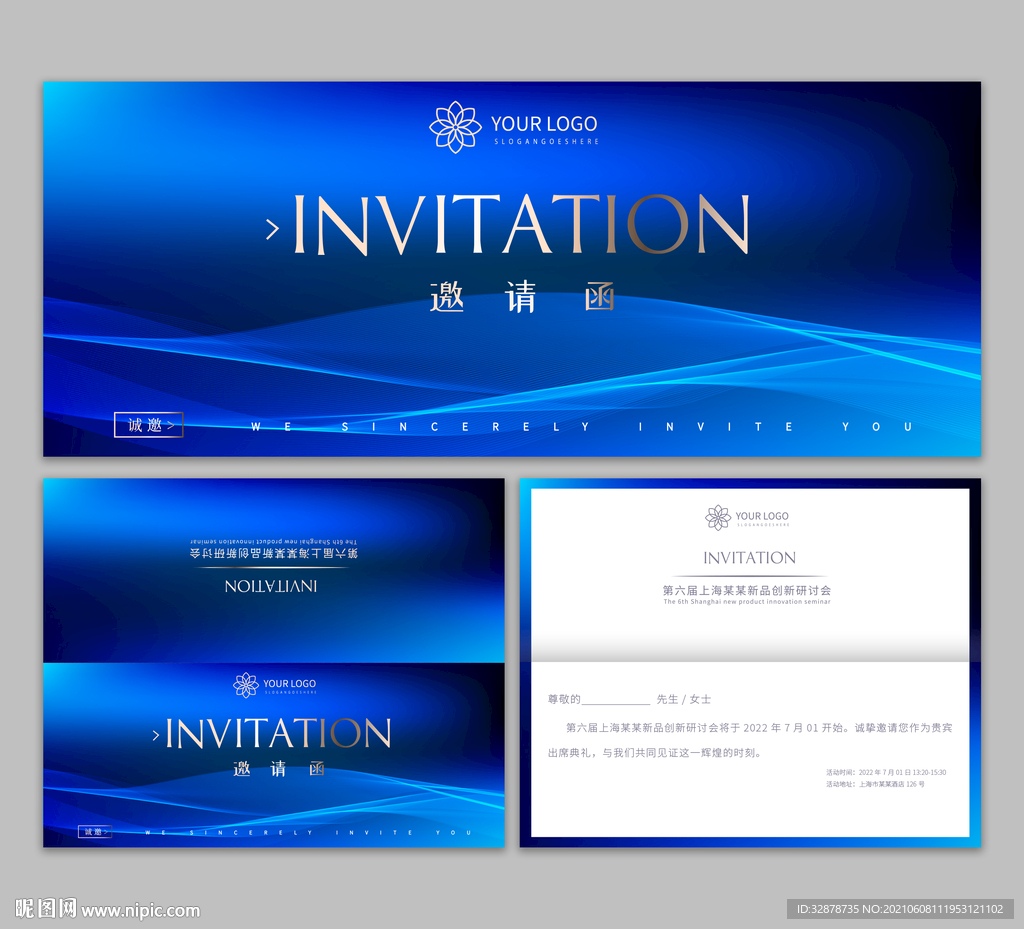
Task: Select the 邀请函 characters on the top card
Action: [522, 297]
